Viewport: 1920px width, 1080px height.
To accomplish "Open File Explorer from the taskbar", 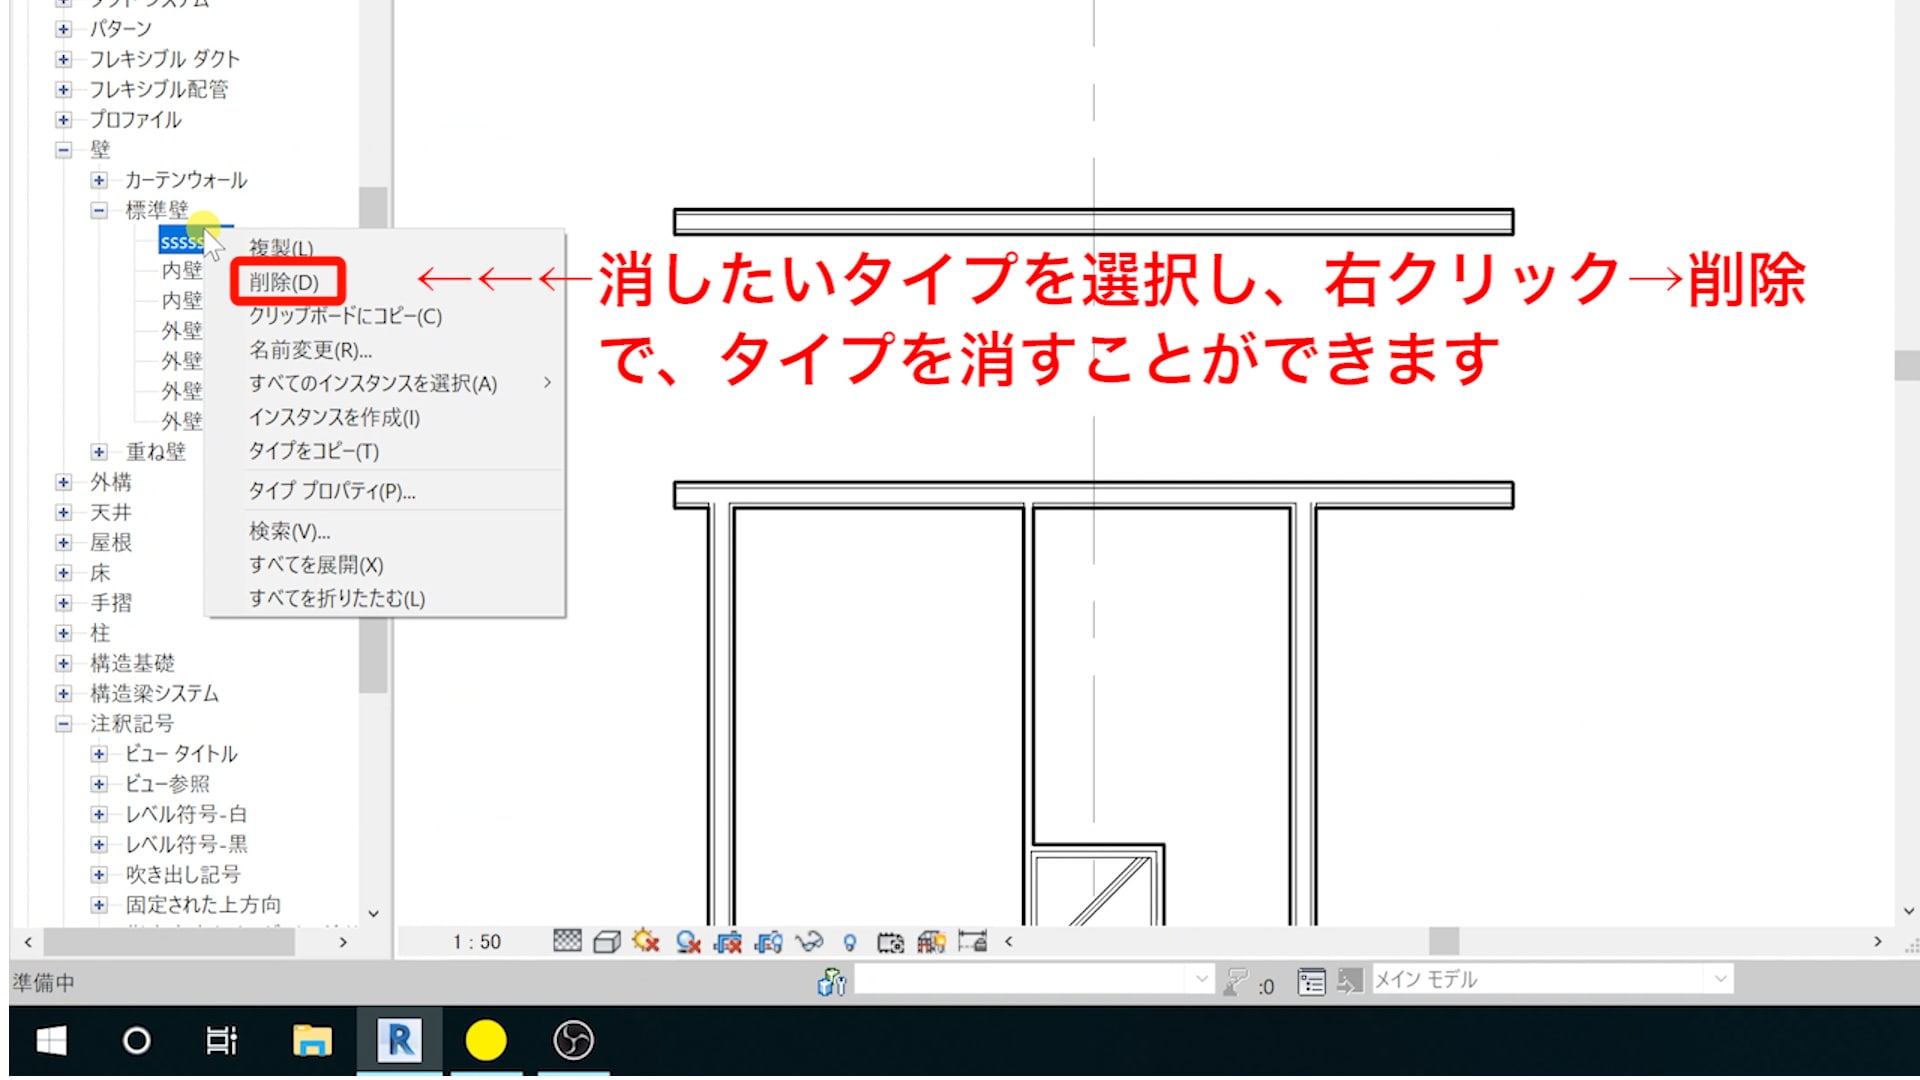I will pyautogui.click(x=312, y=1041).
